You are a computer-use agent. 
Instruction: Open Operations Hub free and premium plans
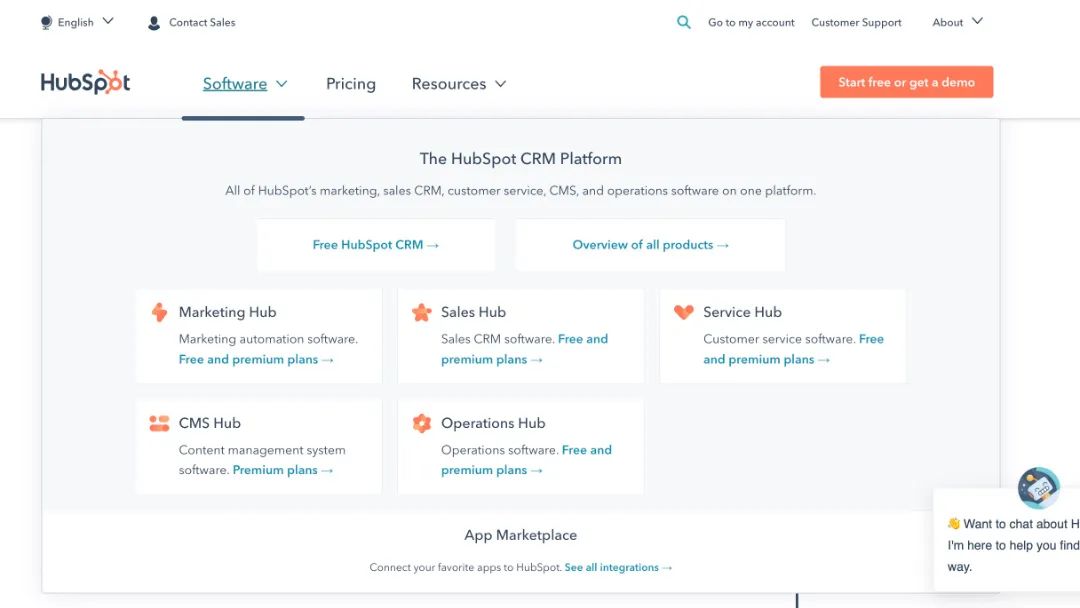pos(526,460)
